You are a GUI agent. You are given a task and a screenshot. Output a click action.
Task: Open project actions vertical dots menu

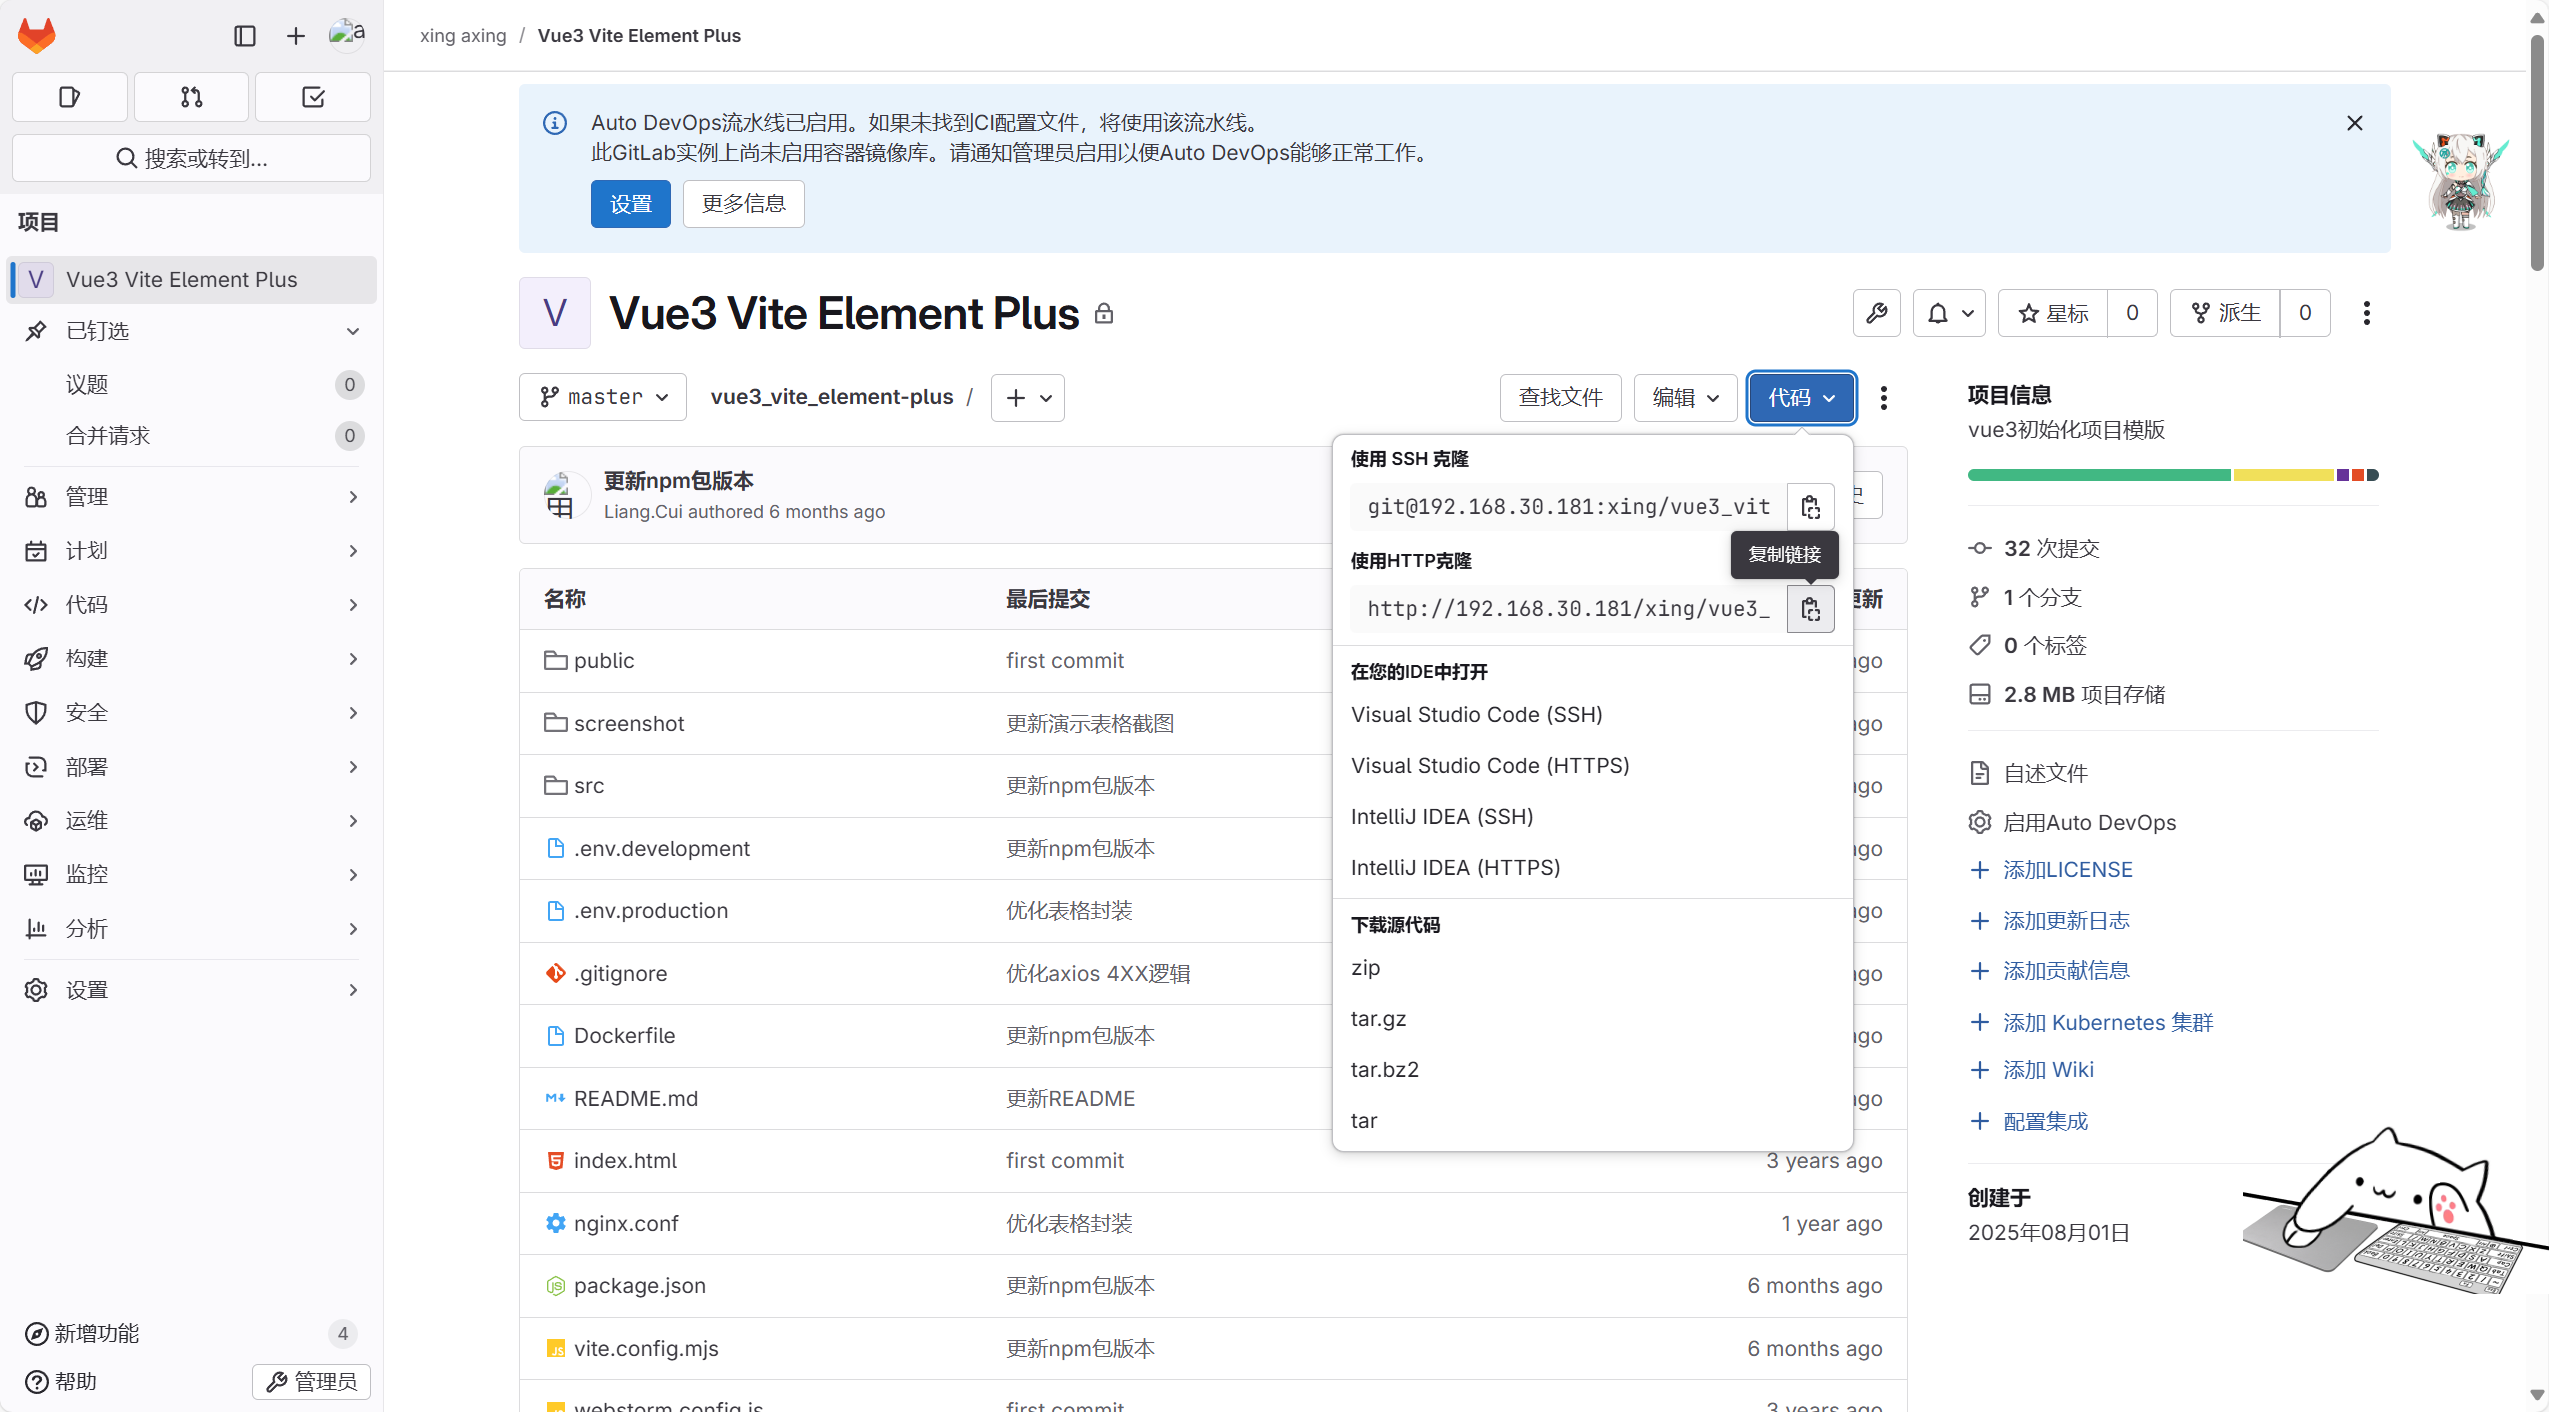tap(2367, 313)
